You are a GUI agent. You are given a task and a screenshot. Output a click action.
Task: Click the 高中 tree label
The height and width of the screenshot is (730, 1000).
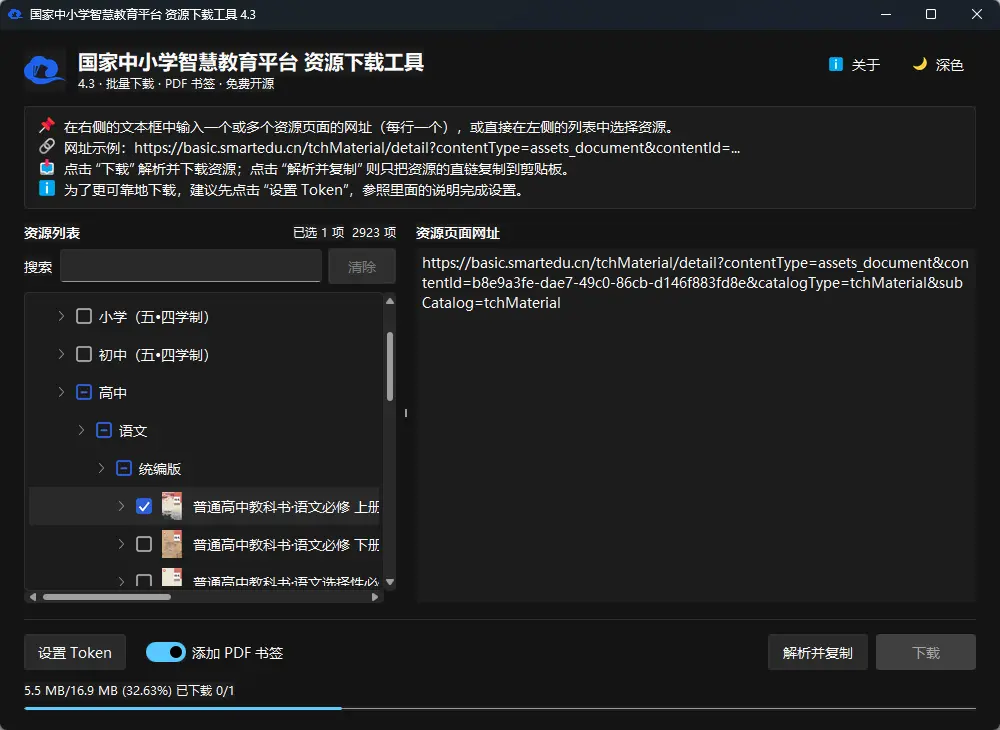pos(113,392)
